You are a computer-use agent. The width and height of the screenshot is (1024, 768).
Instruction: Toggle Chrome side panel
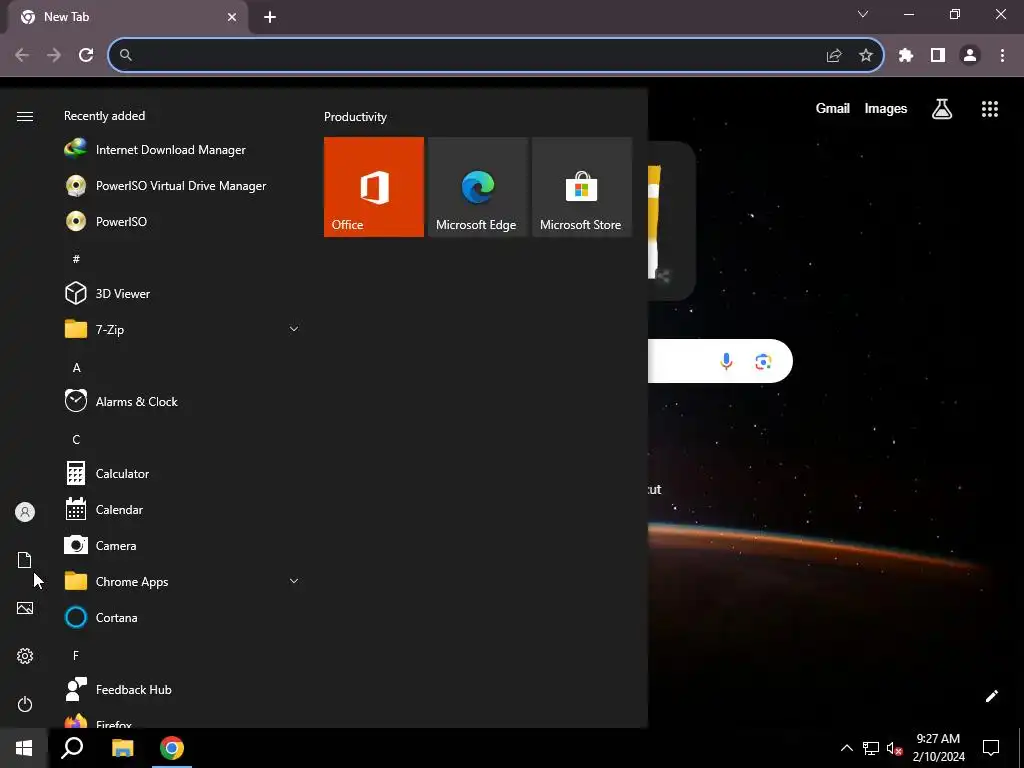(938, 56)
